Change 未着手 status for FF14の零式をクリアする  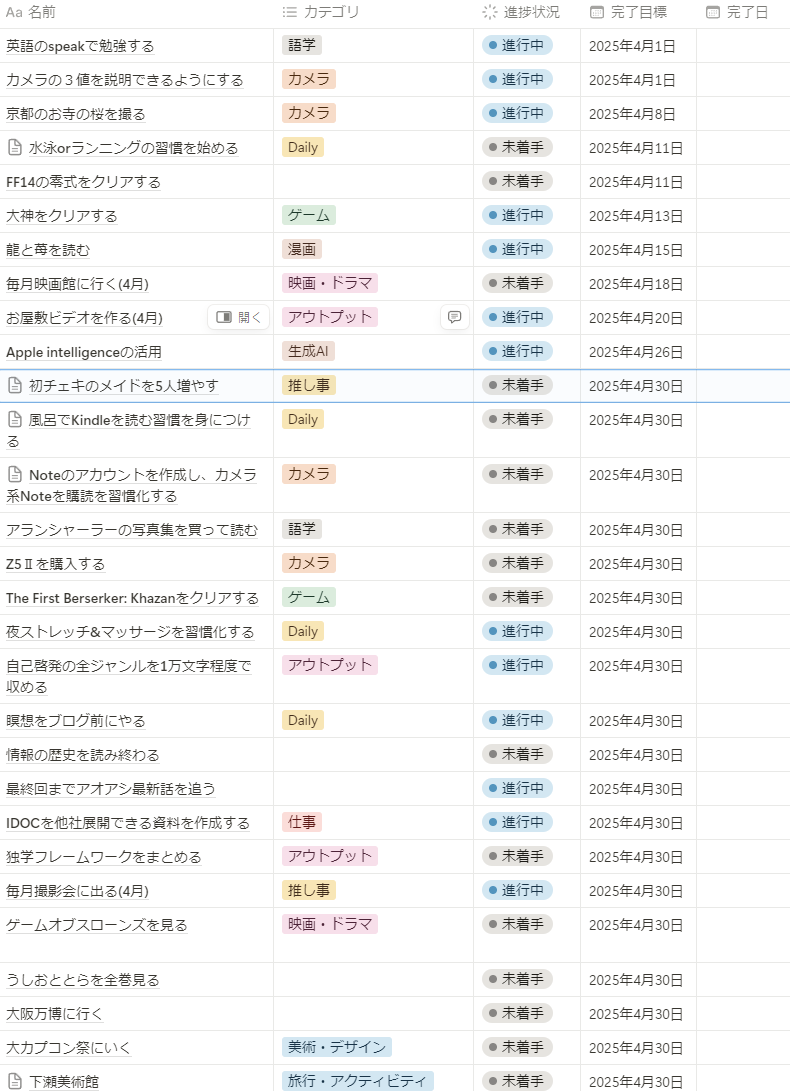tap(517, 181)
